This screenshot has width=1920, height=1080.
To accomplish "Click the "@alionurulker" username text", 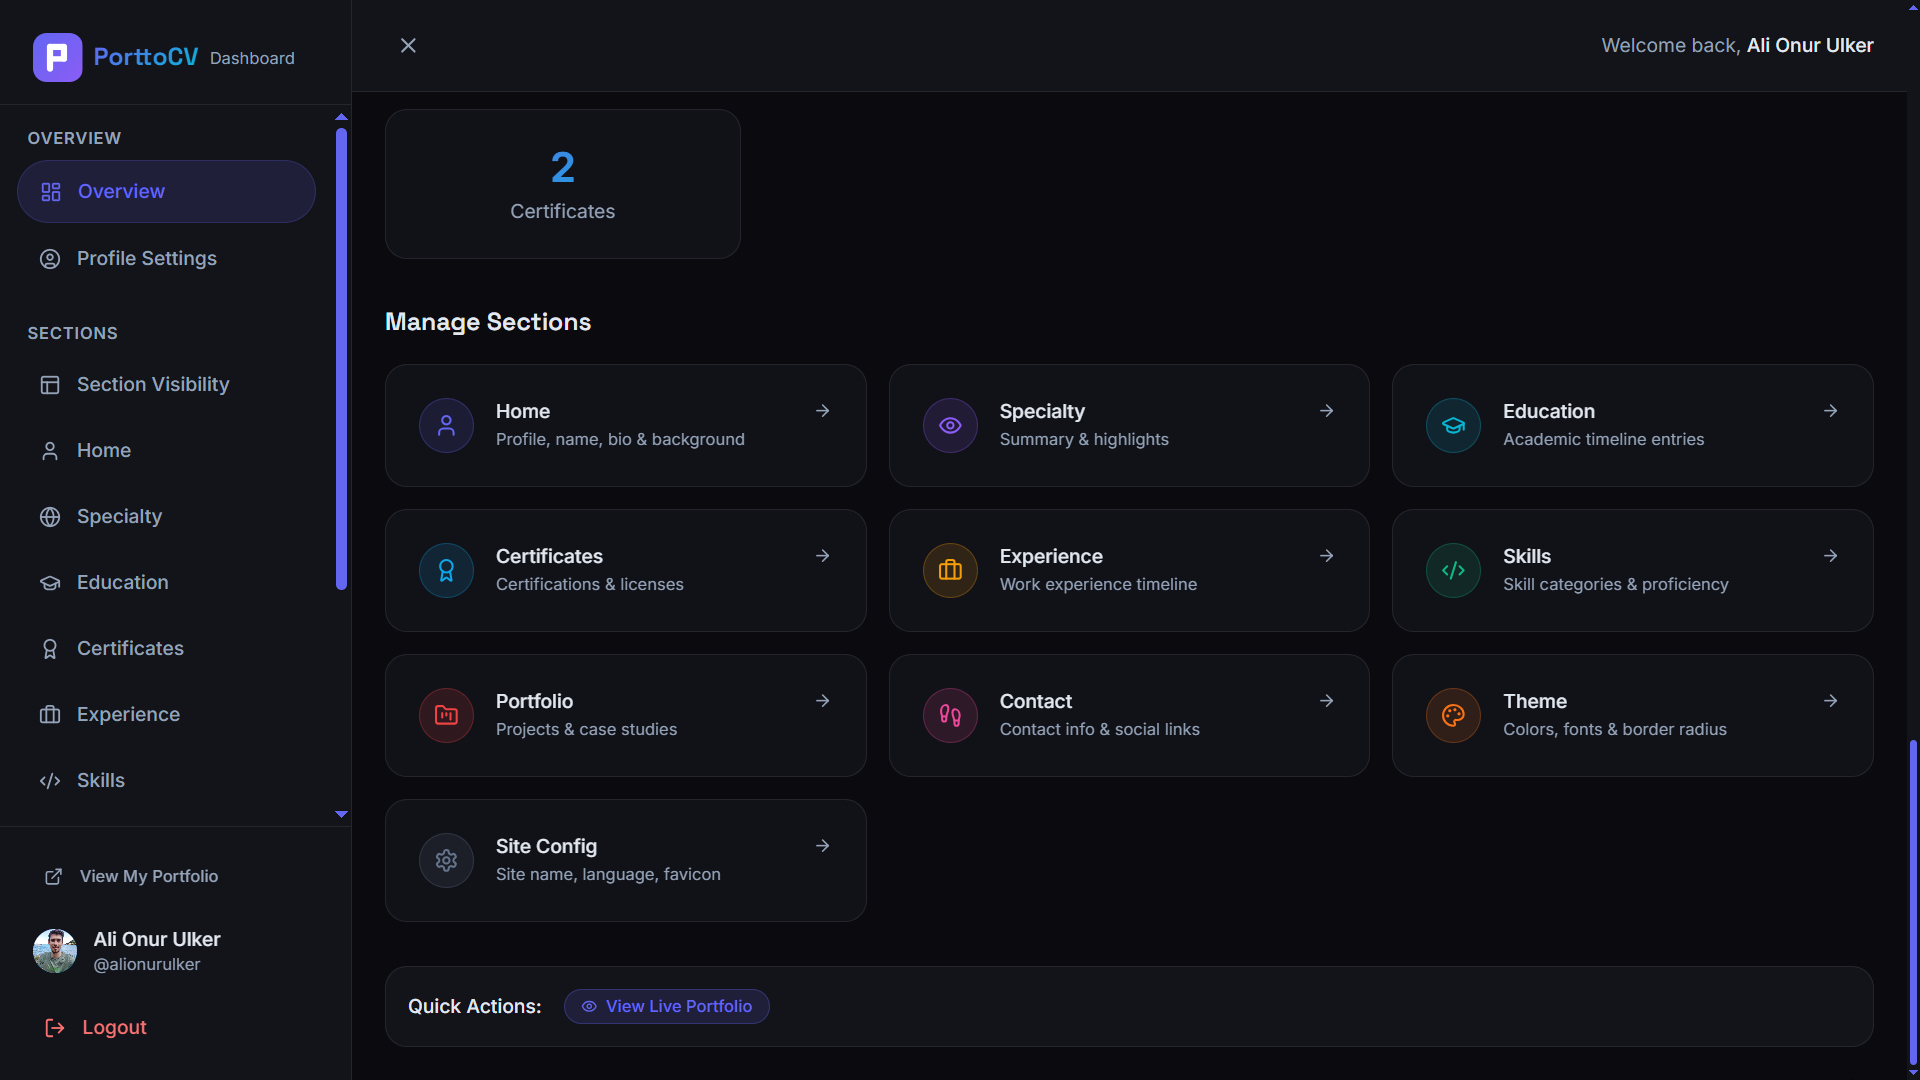I will point(147,964).
